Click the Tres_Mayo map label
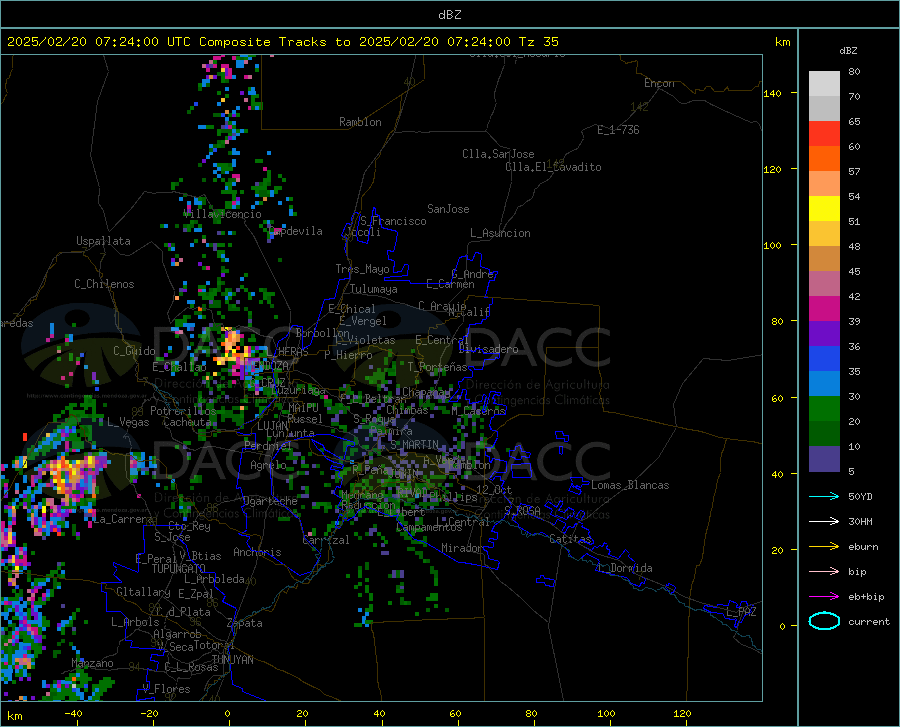 363,269
